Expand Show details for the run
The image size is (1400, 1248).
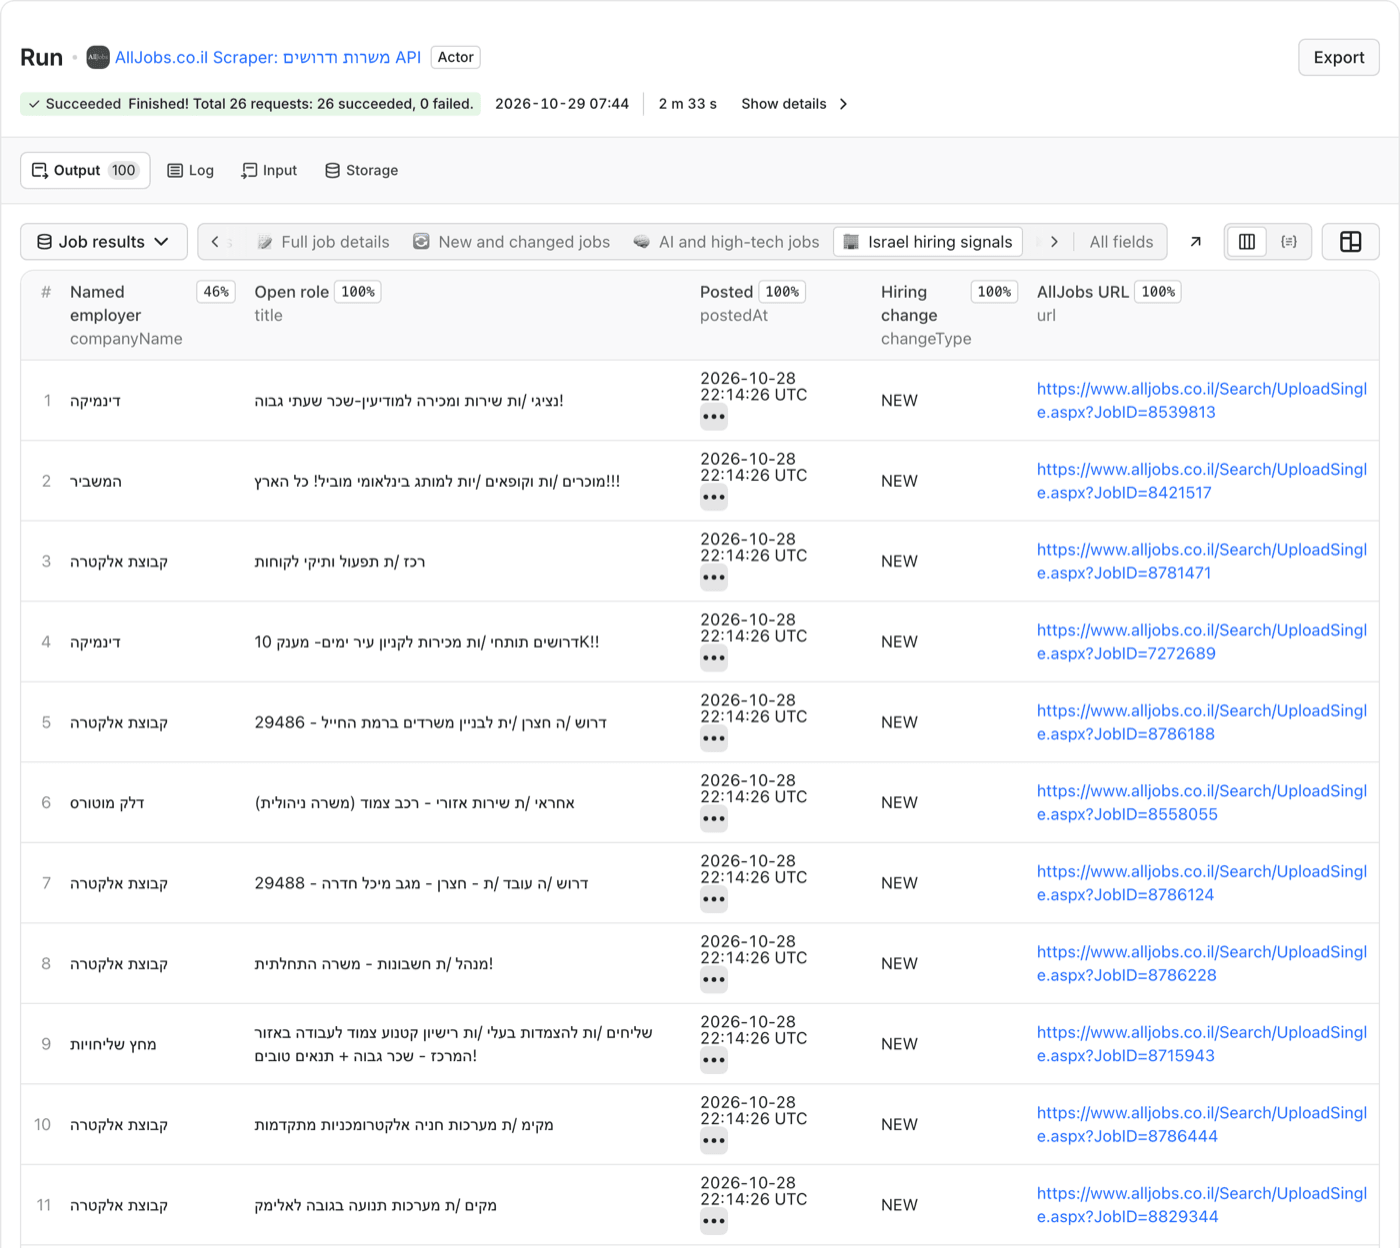(x=795, y=104)
